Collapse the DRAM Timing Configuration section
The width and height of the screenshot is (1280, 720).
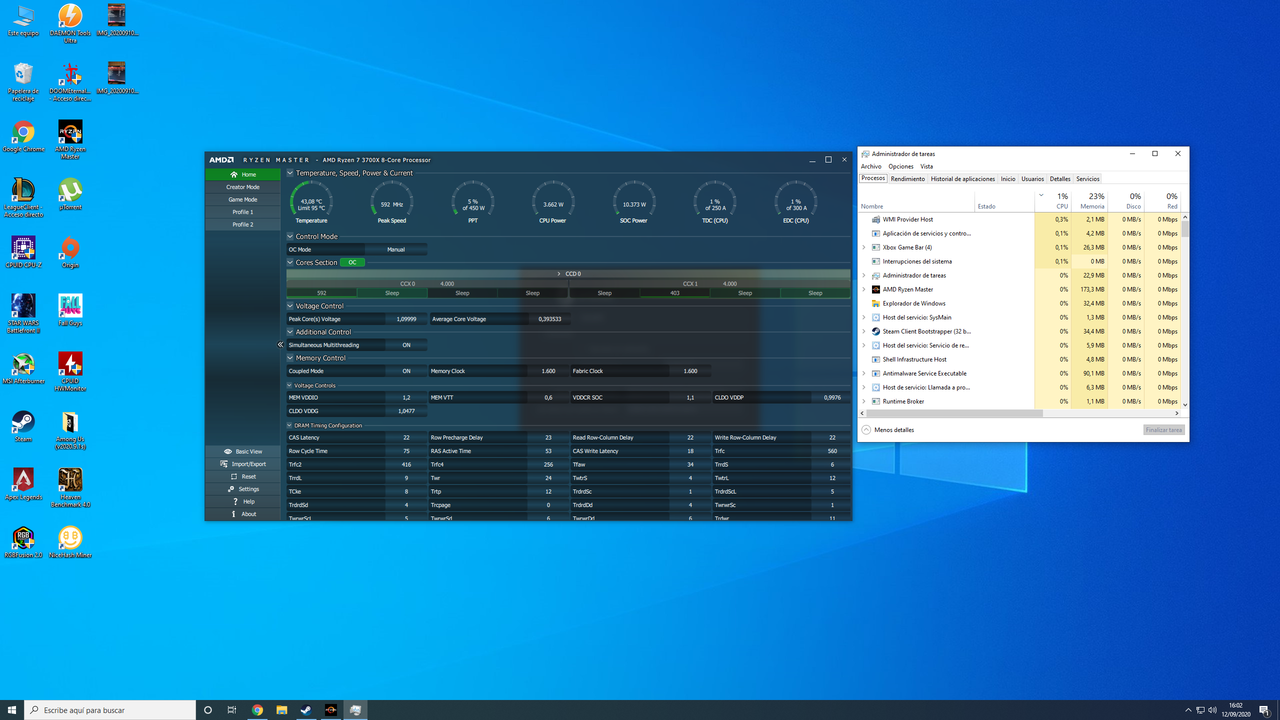(x=291, y=426)
